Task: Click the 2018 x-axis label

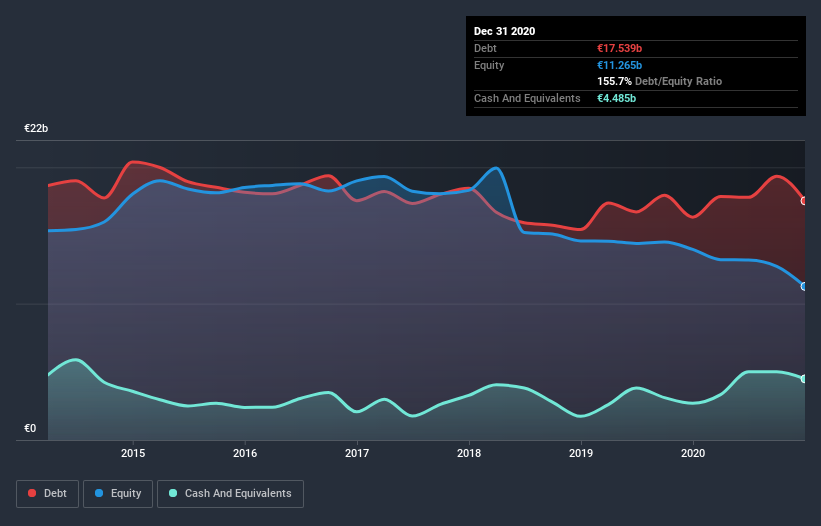Action: (x=469, y=453)
